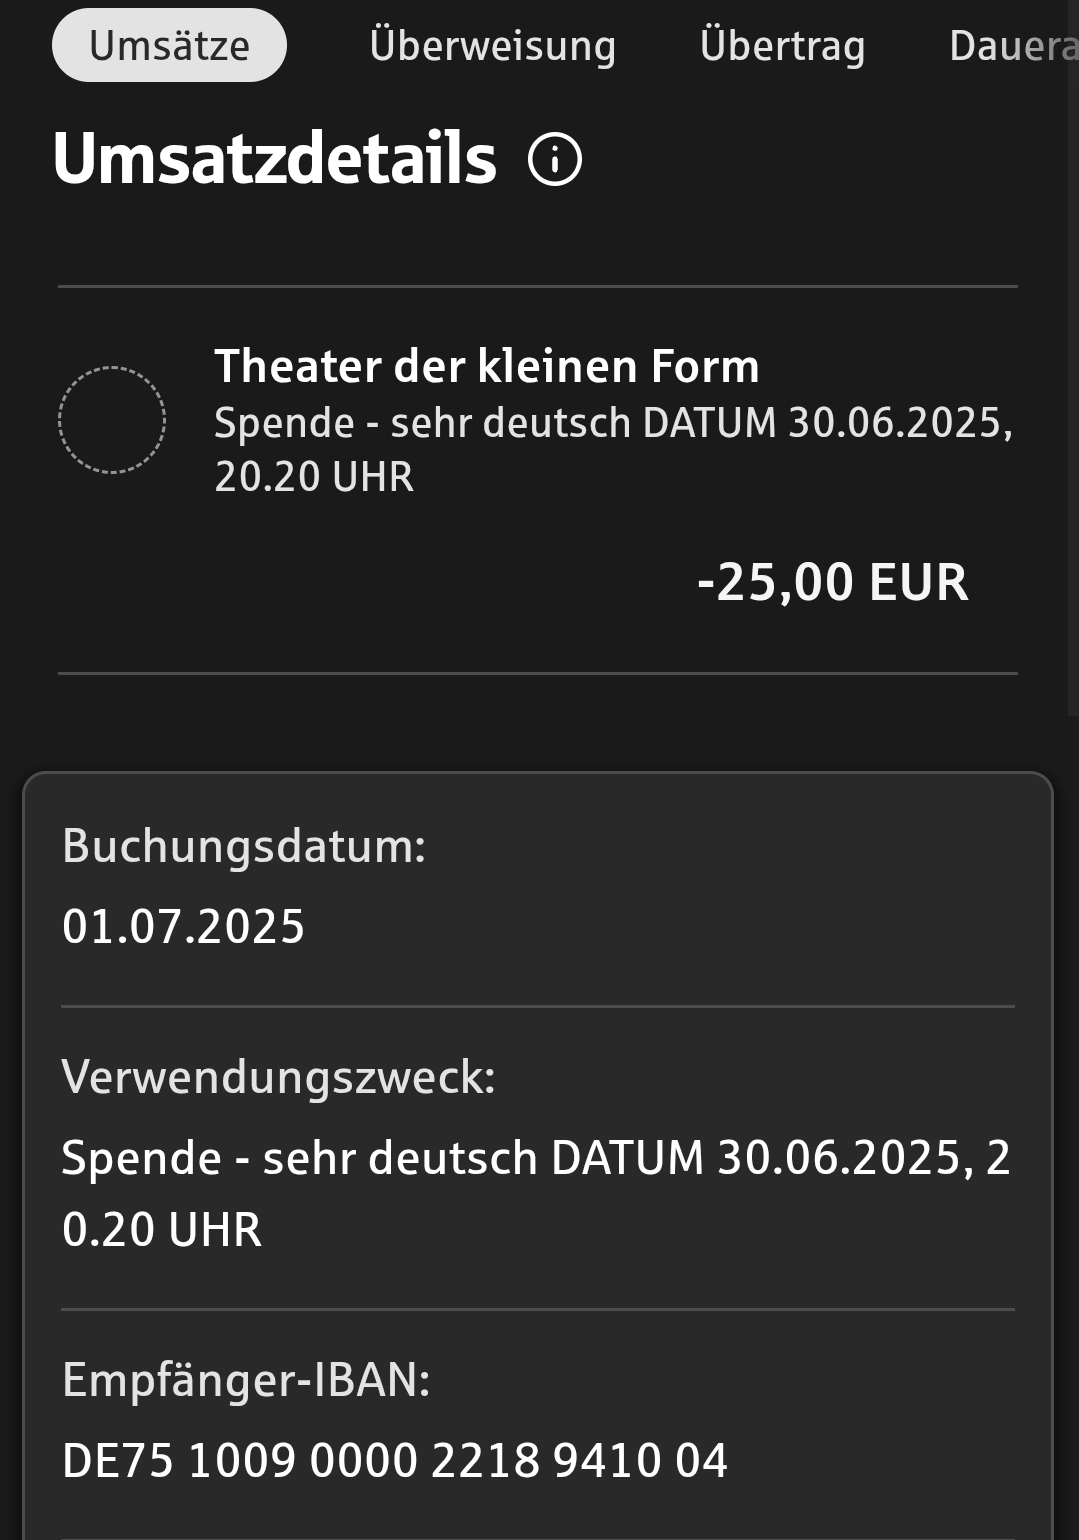Image resolution: width=1079 pixels, height=1540 pixels.
Task: Select the IBAN number DE75 1009 0000
Action: (394, 1460)
